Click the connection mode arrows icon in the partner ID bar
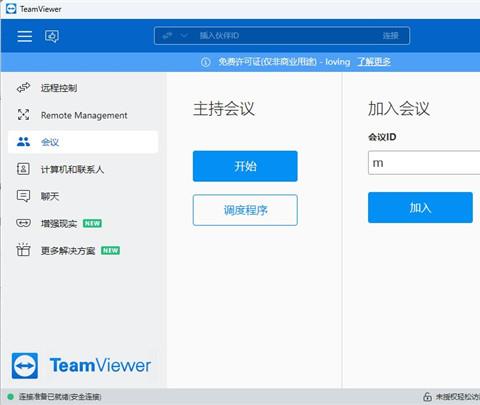Viewport: 480px width, 405px height. 167,35
